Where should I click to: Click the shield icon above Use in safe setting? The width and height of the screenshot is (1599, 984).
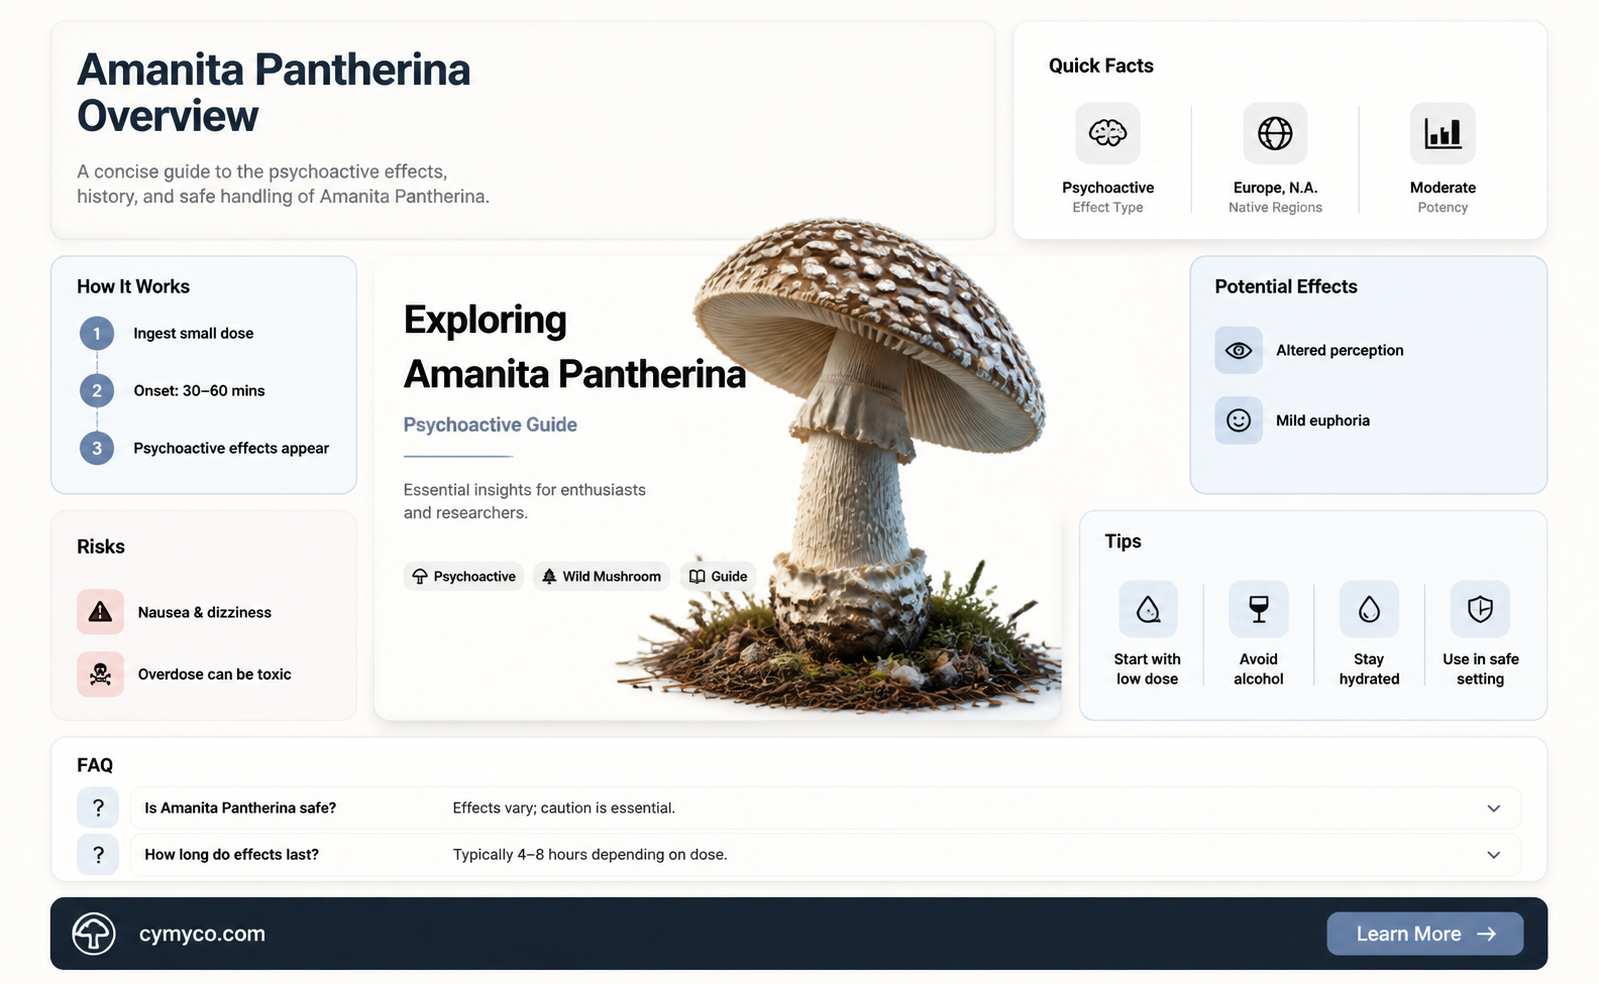(1480, 609)
